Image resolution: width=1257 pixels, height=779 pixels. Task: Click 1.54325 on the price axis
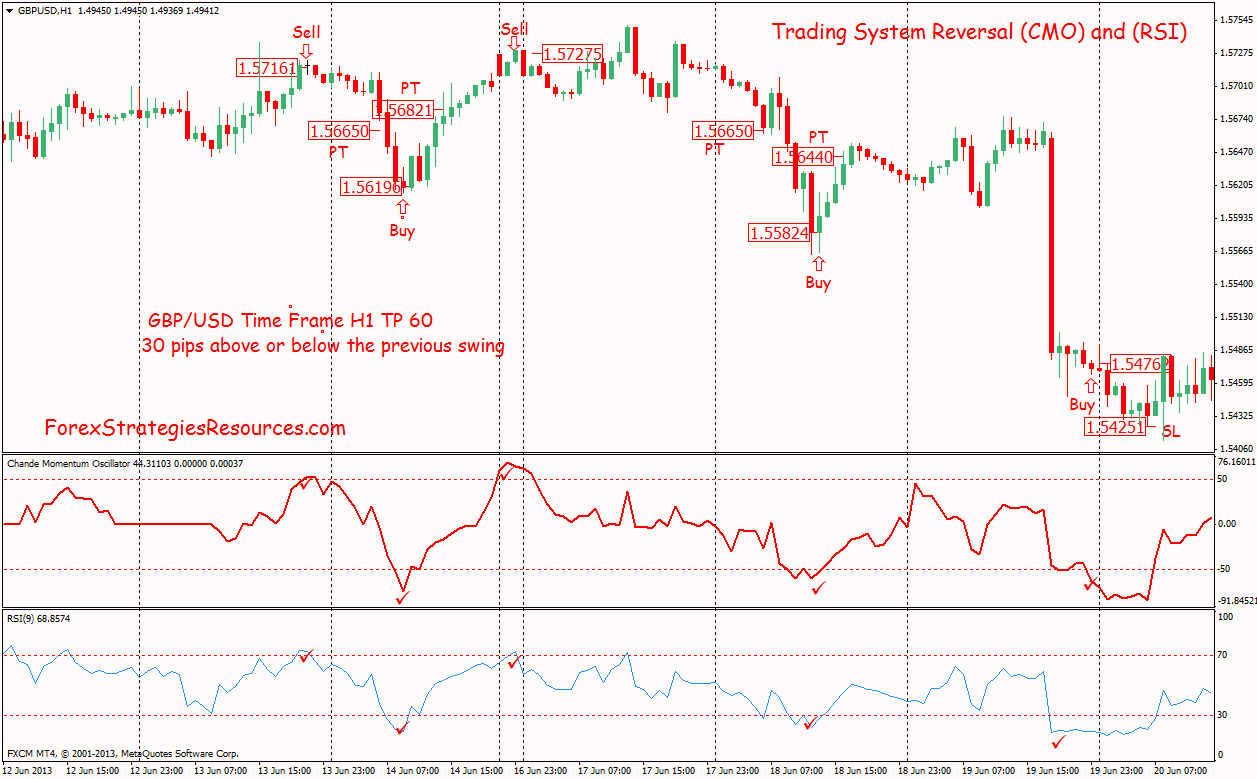point(1237,415)
